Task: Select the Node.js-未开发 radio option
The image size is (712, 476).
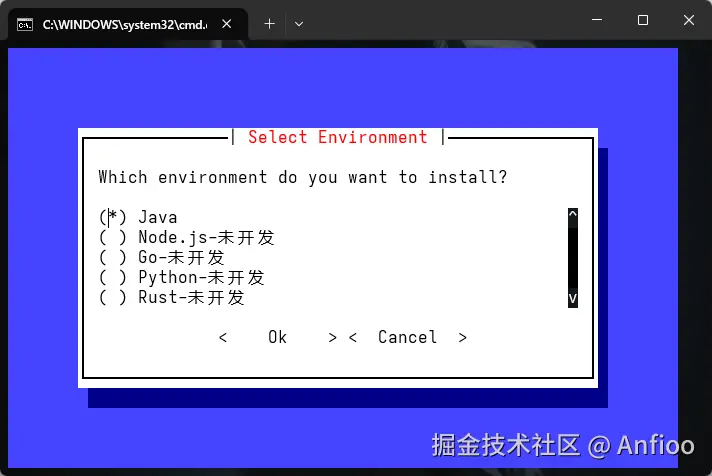Action: [x=187, y=237]
